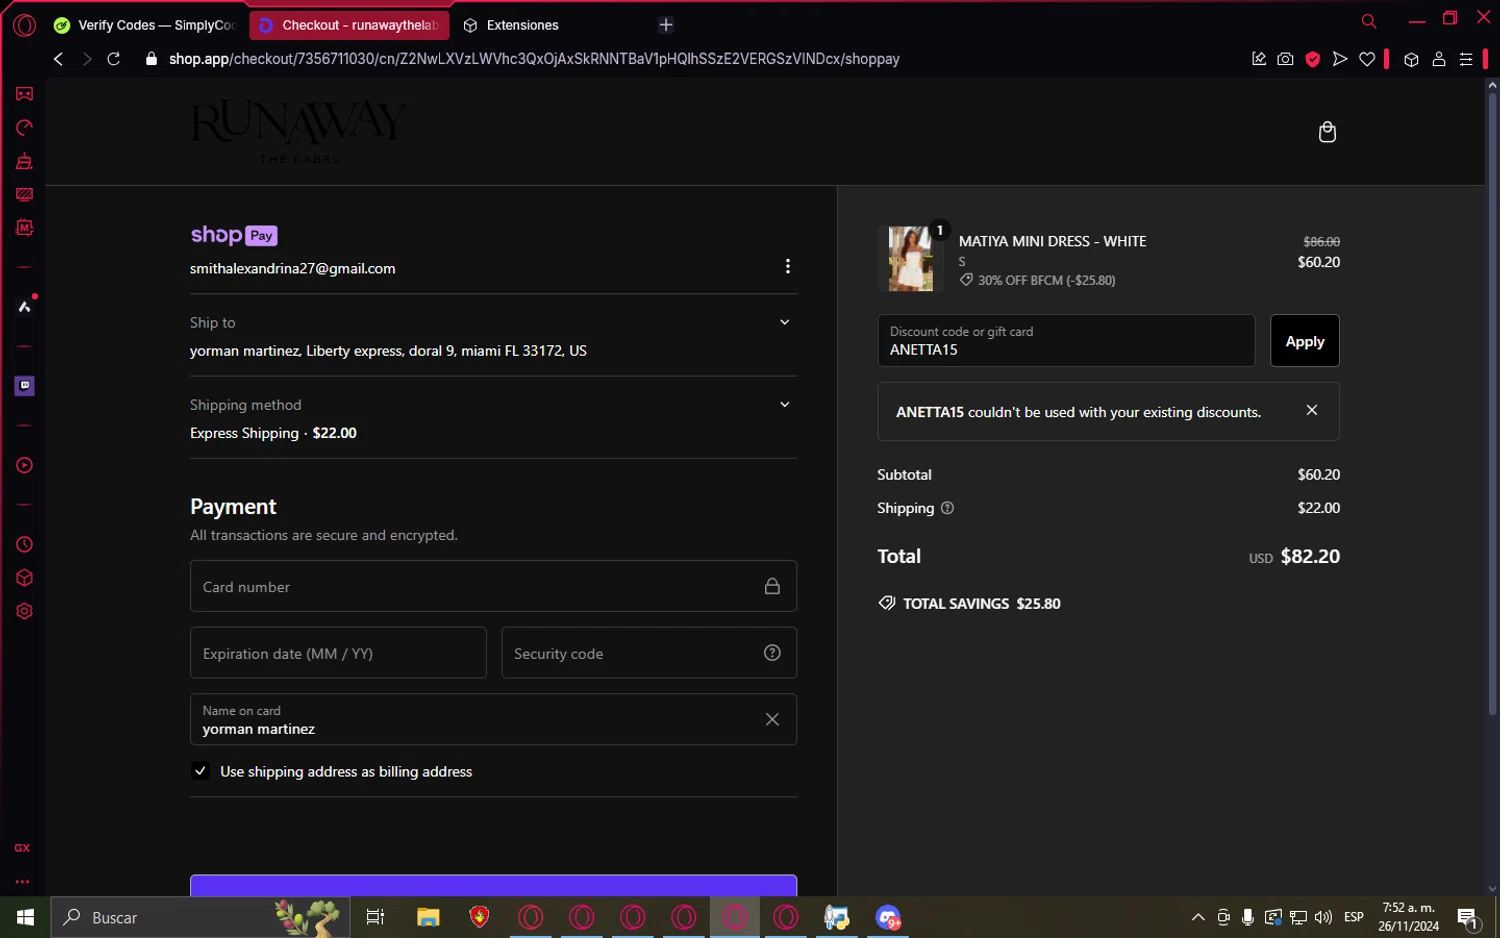The image size is (1500, 938).
Task: Click the Buscar taskbar search box
Action: (x=200, y=917)
